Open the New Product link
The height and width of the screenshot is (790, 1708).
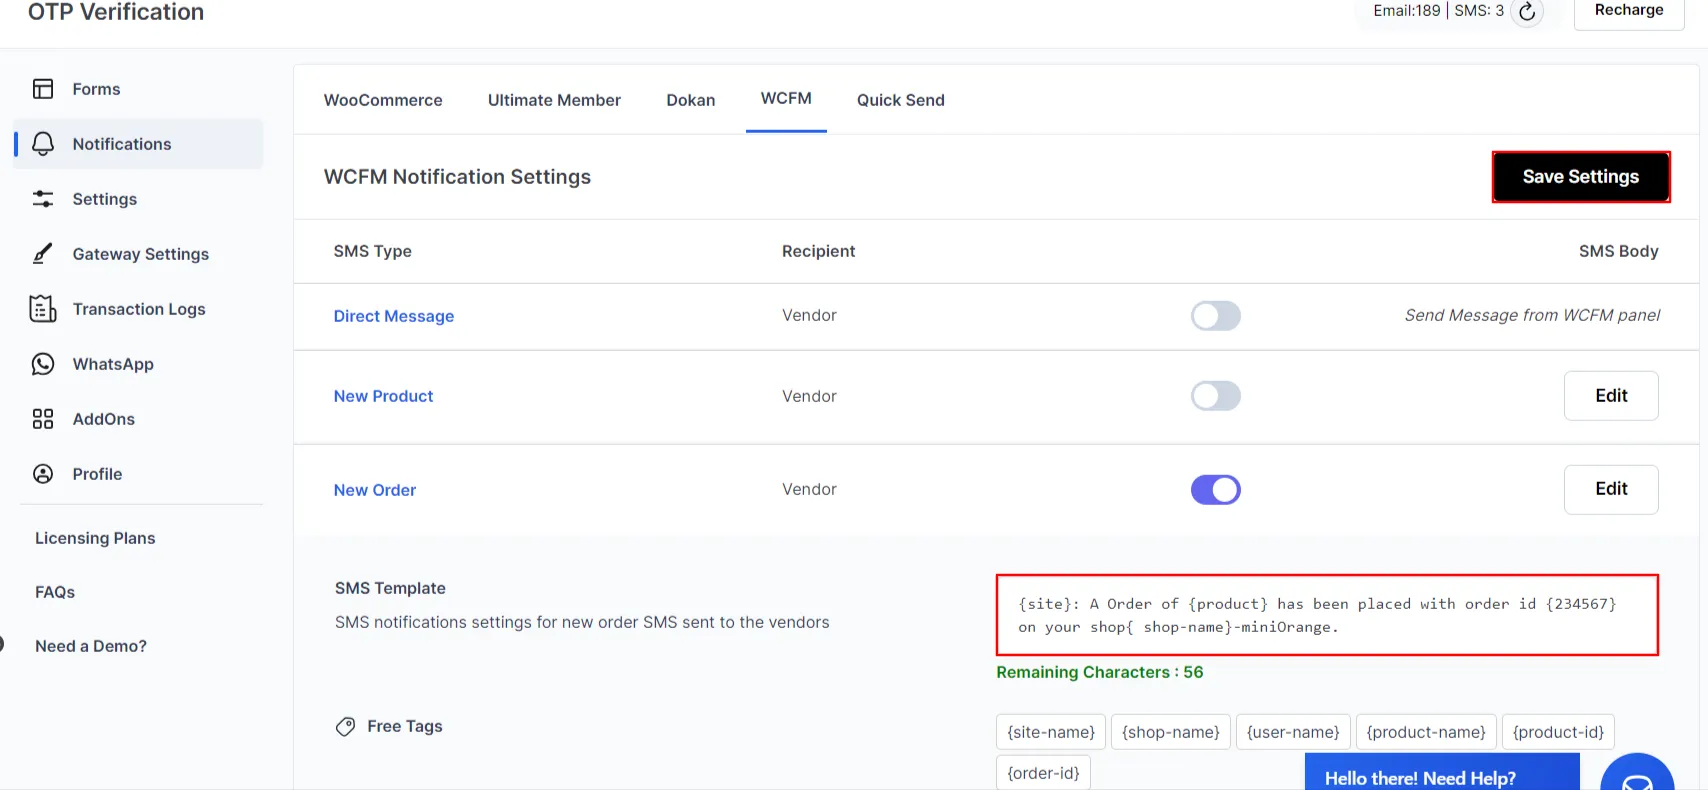[384, 396]
